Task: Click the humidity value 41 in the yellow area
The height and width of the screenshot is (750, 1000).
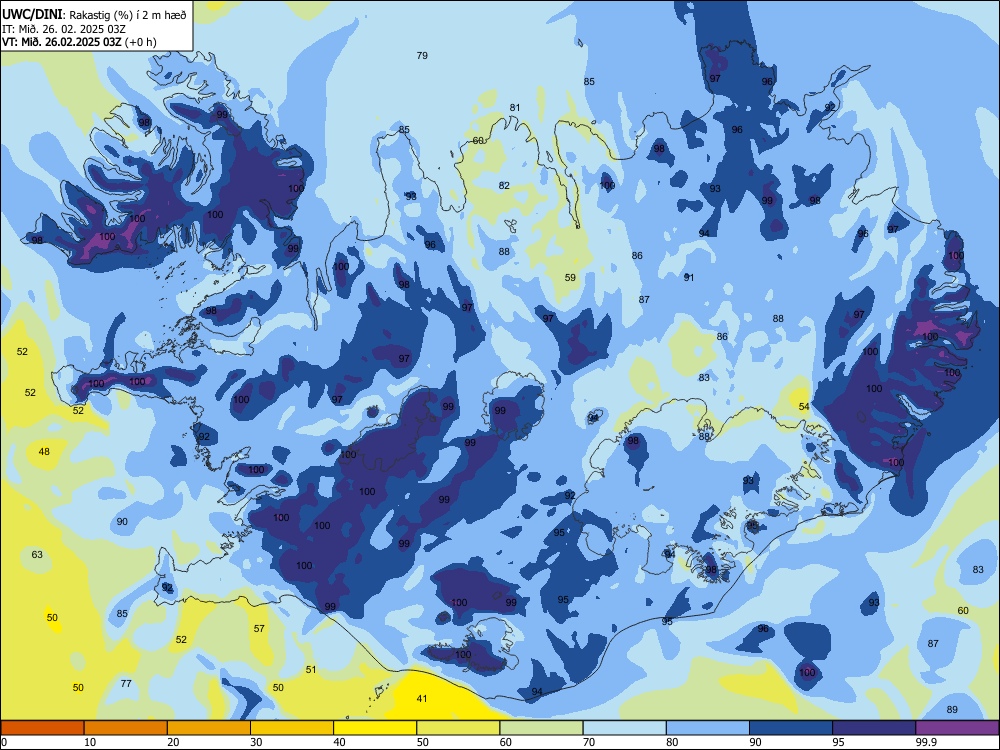Action: (422, 698)
